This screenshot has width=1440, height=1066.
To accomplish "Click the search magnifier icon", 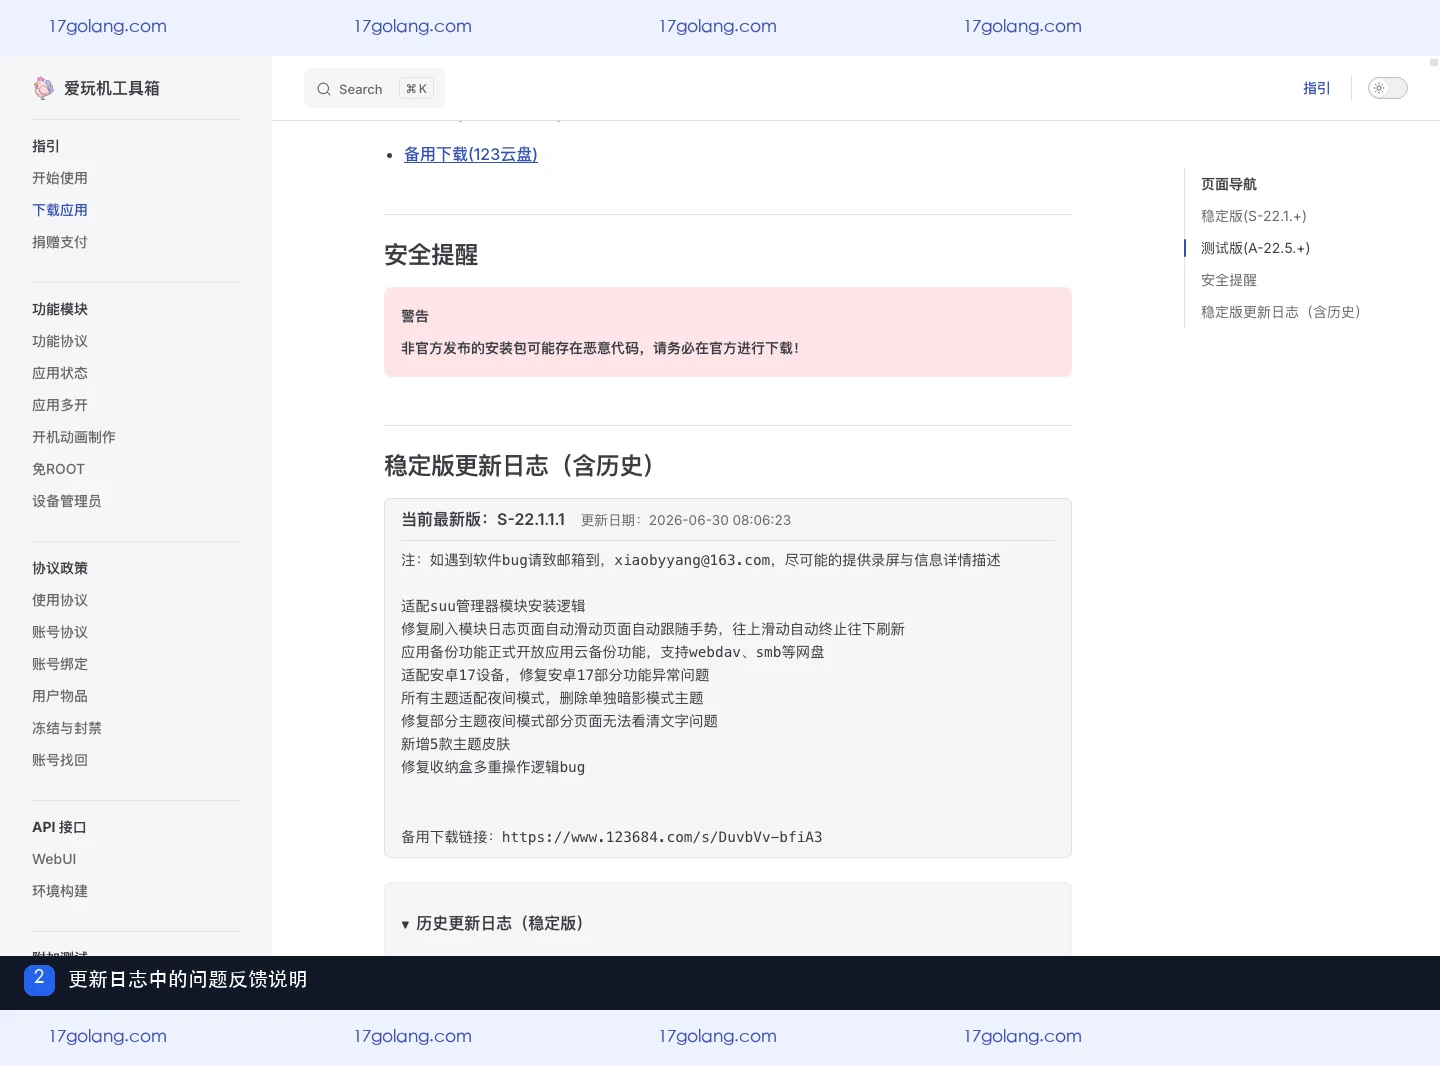I will coord(324,89).
